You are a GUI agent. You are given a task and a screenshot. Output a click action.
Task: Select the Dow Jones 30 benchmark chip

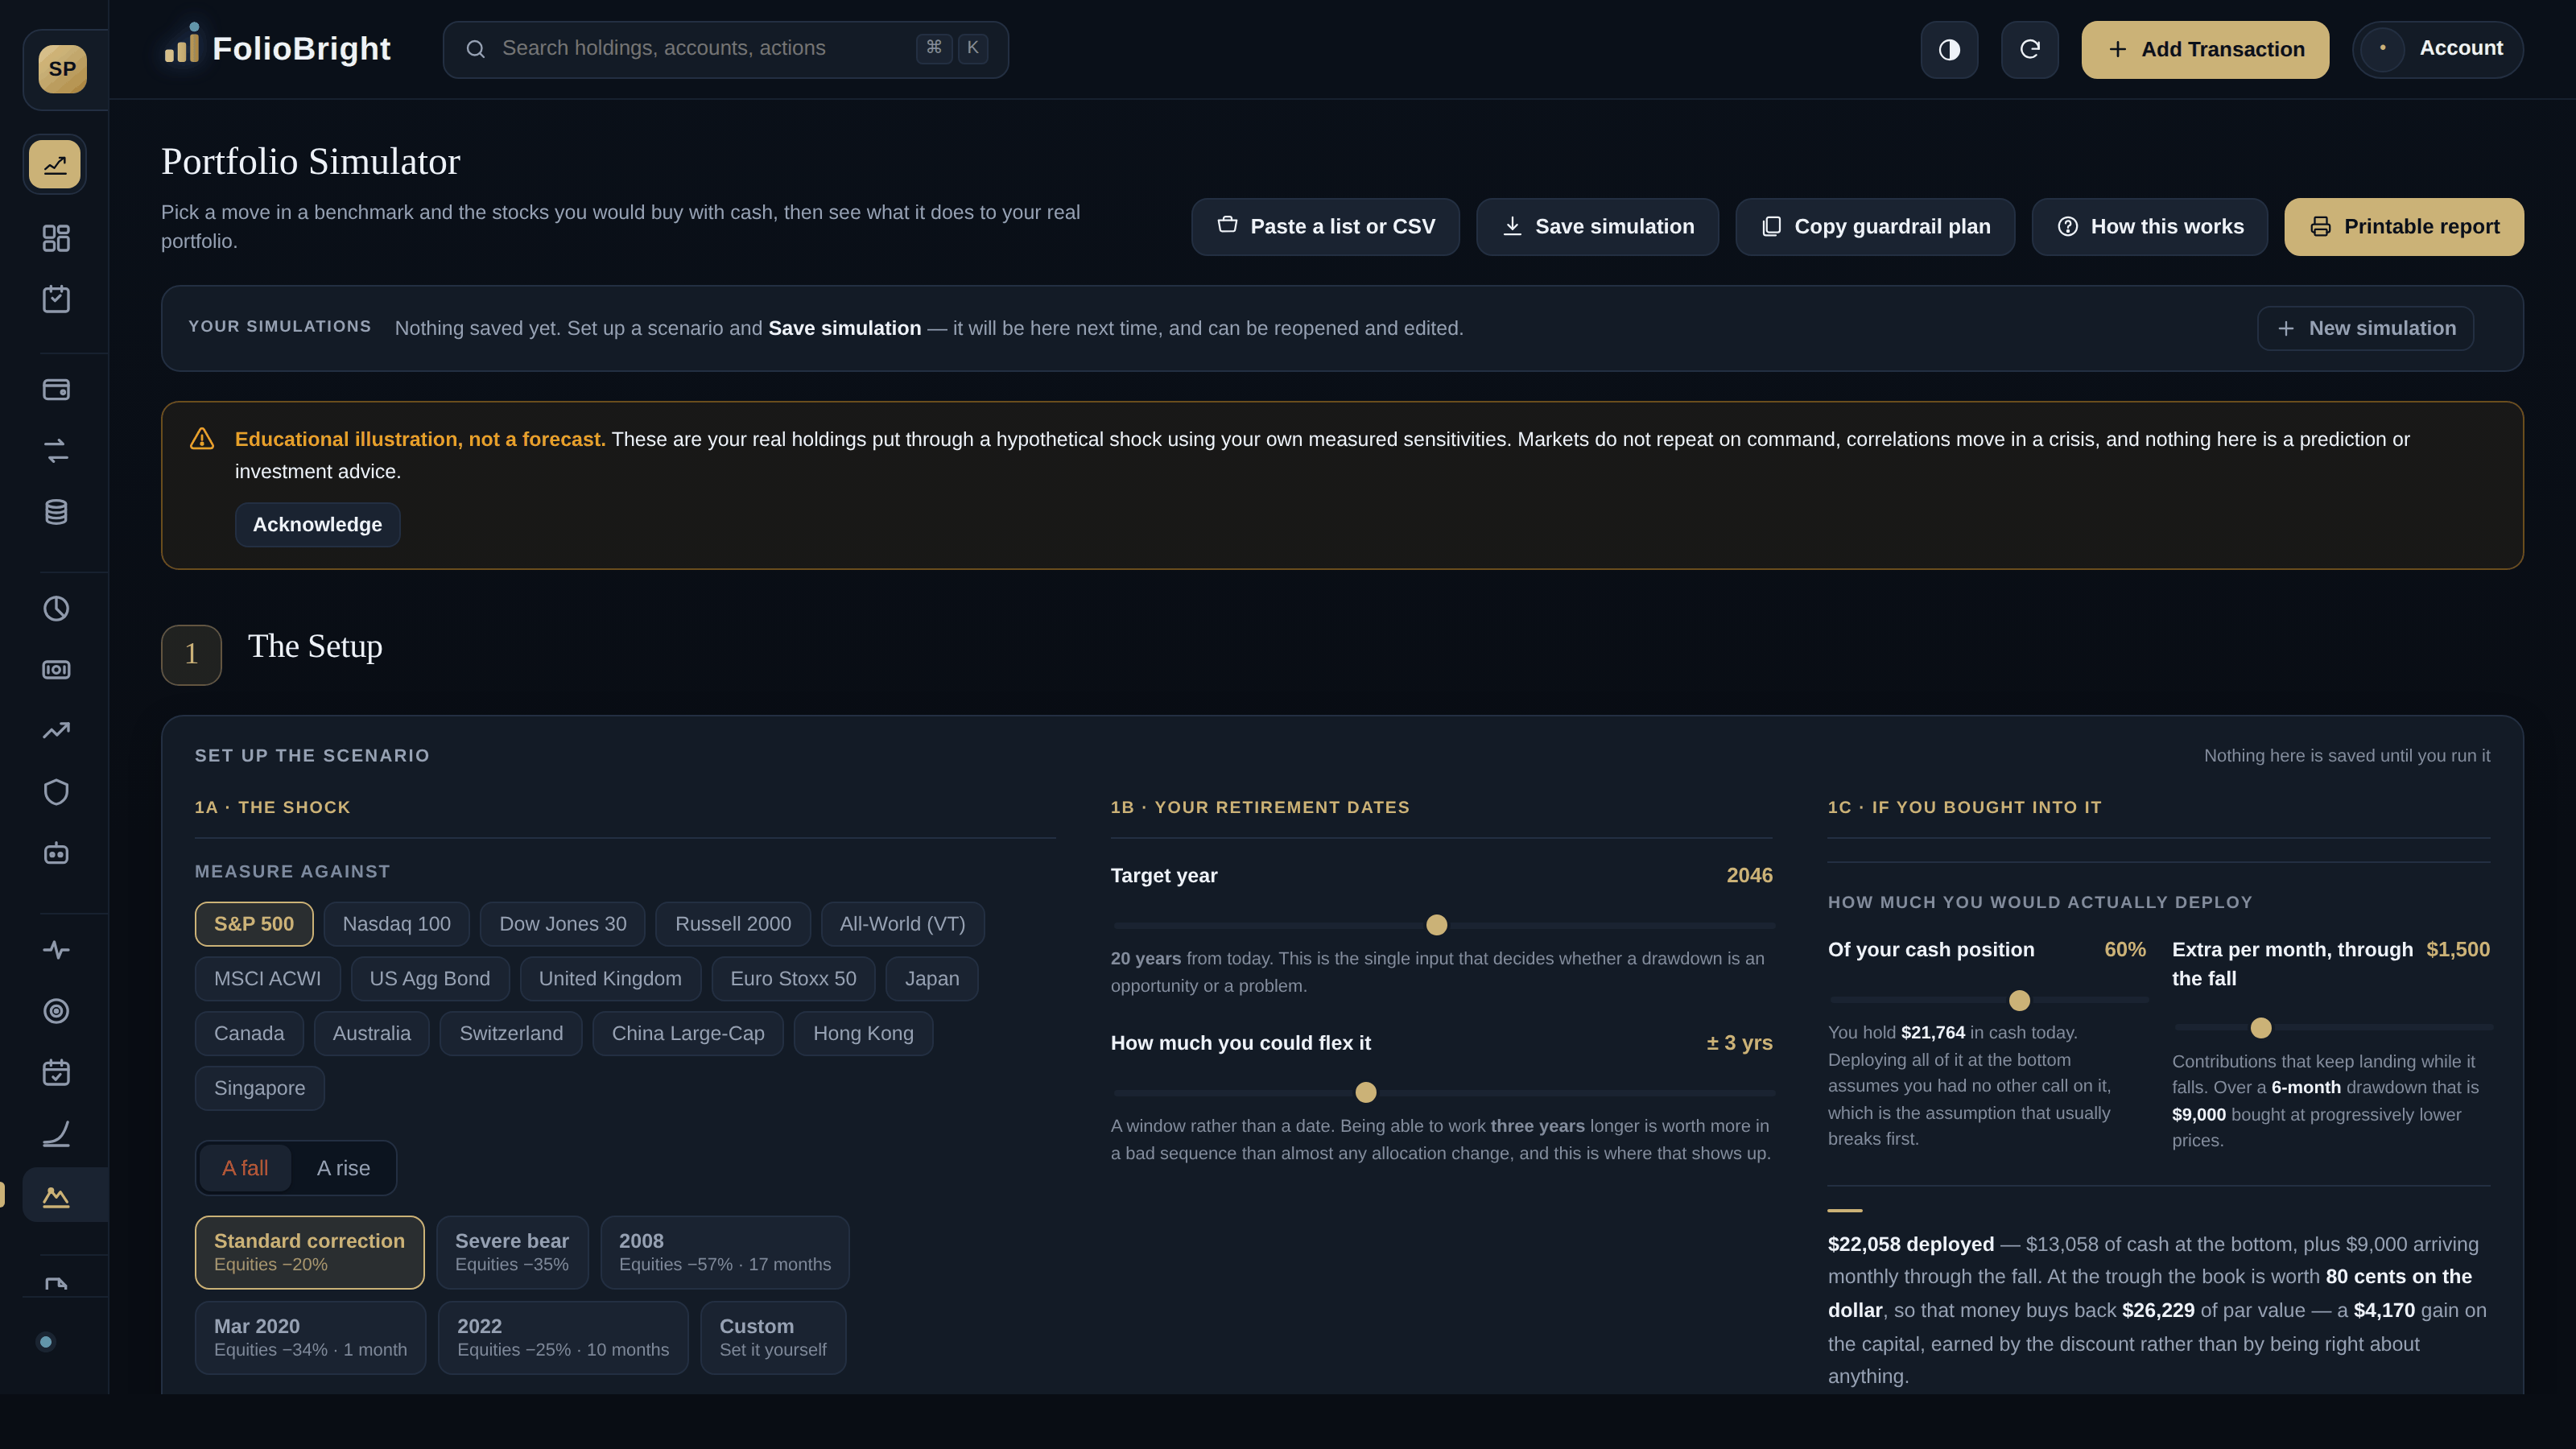point(563,924)
